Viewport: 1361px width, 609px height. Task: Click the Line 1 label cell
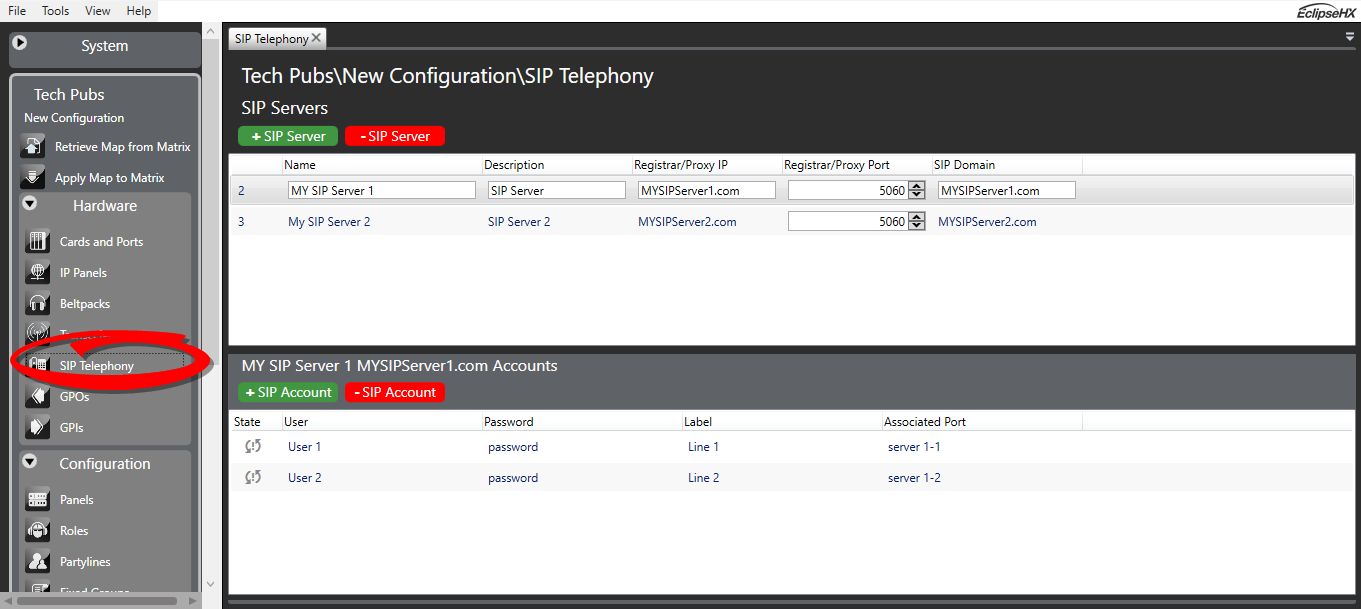(703, 447)
